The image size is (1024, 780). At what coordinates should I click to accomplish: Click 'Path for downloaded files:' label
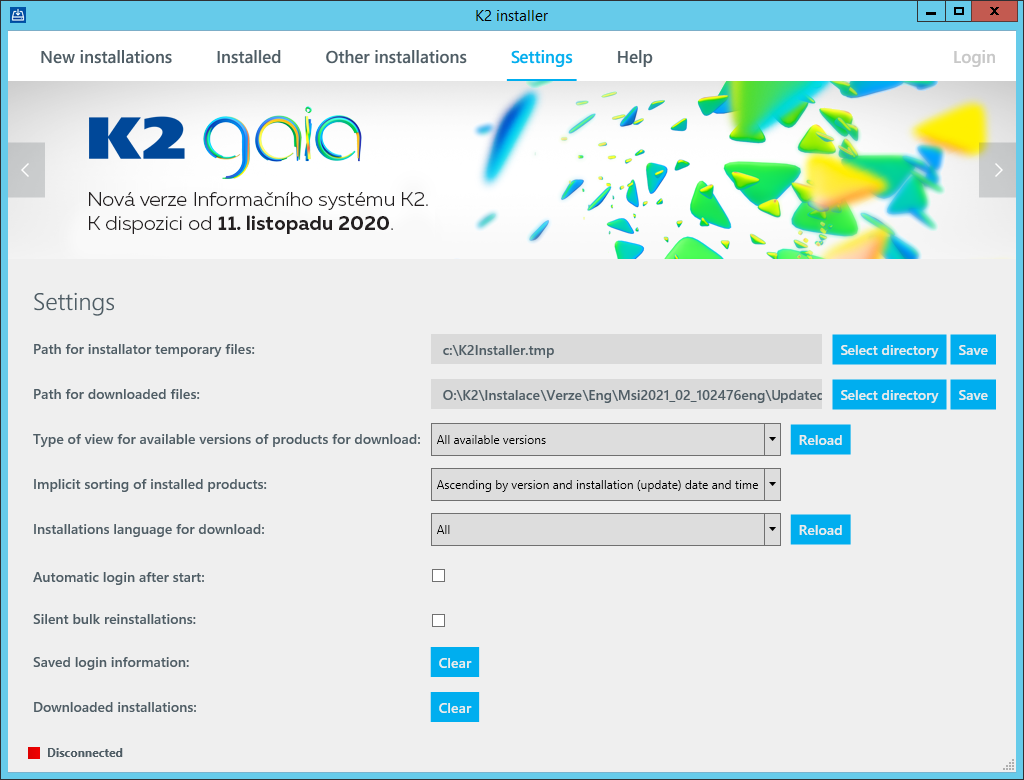tap(116, 395)
